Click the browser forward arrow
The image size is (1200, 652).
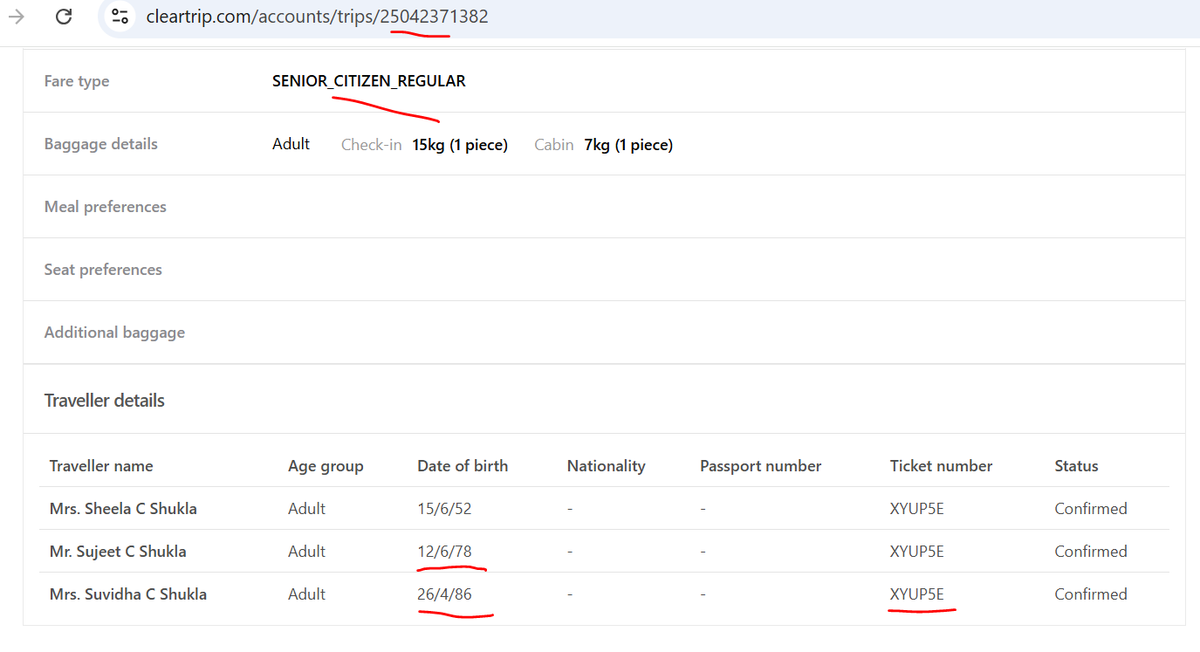(16, 16)
